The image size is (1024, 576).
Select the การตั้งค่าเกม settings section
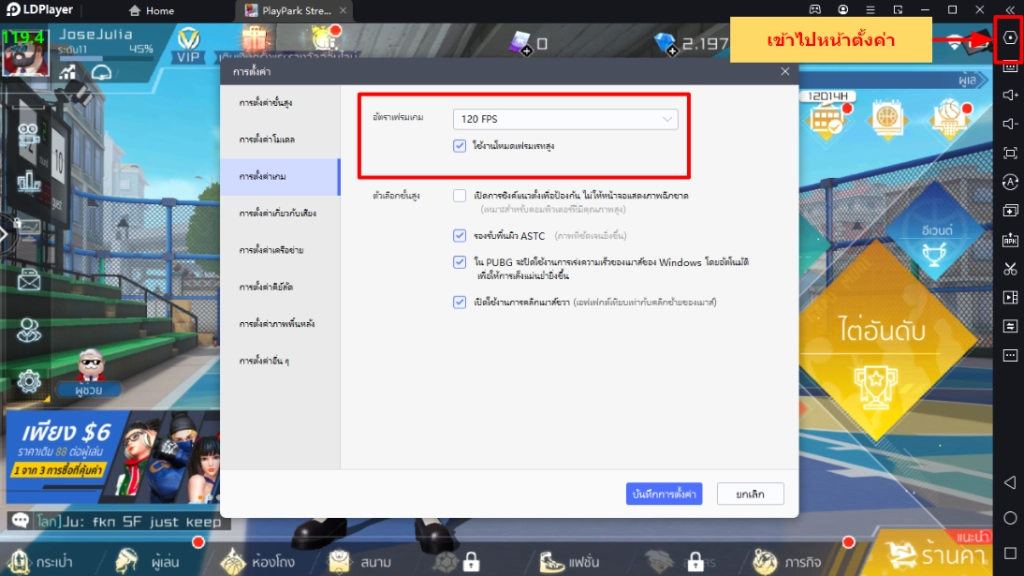[280, 176]
